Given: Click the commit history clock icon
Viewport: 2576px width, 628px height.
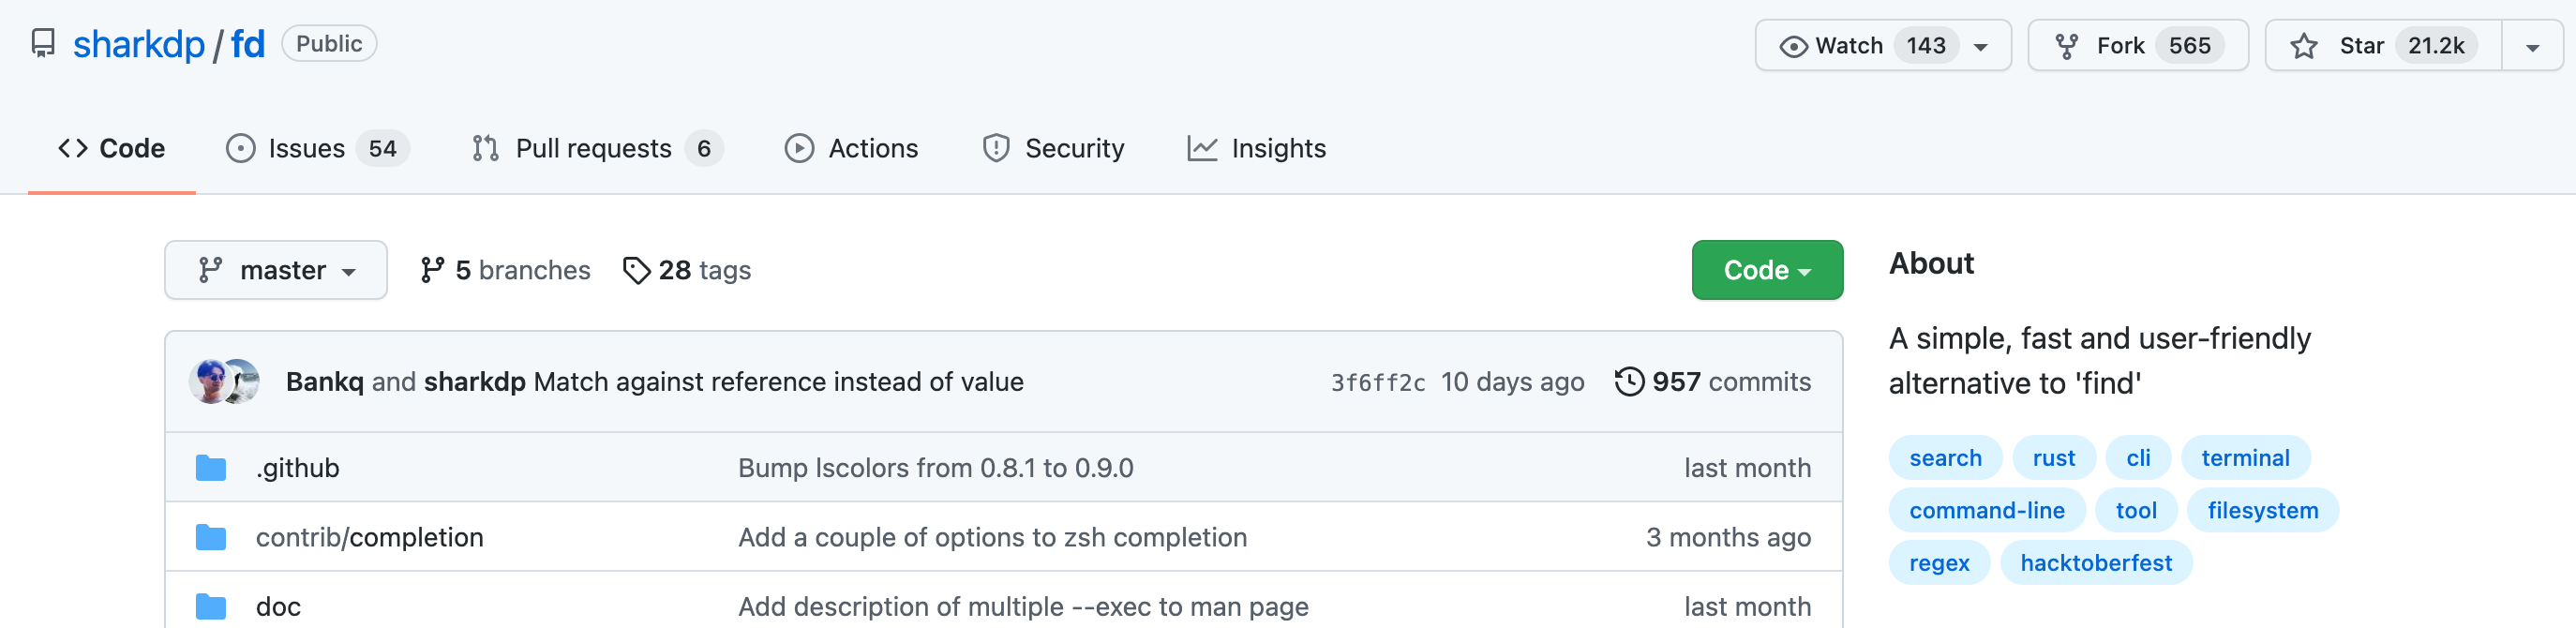Looking at the screenshot, I should point(1629,381).
